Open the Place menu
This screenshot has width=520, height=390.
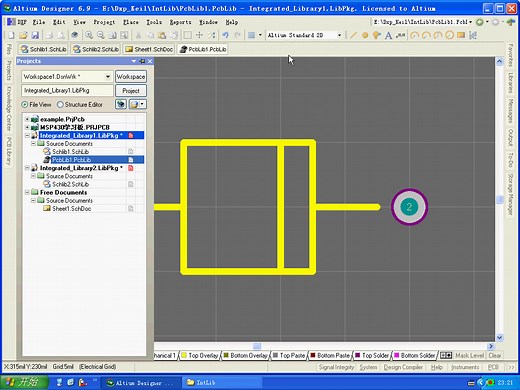[x=130, y=22]
